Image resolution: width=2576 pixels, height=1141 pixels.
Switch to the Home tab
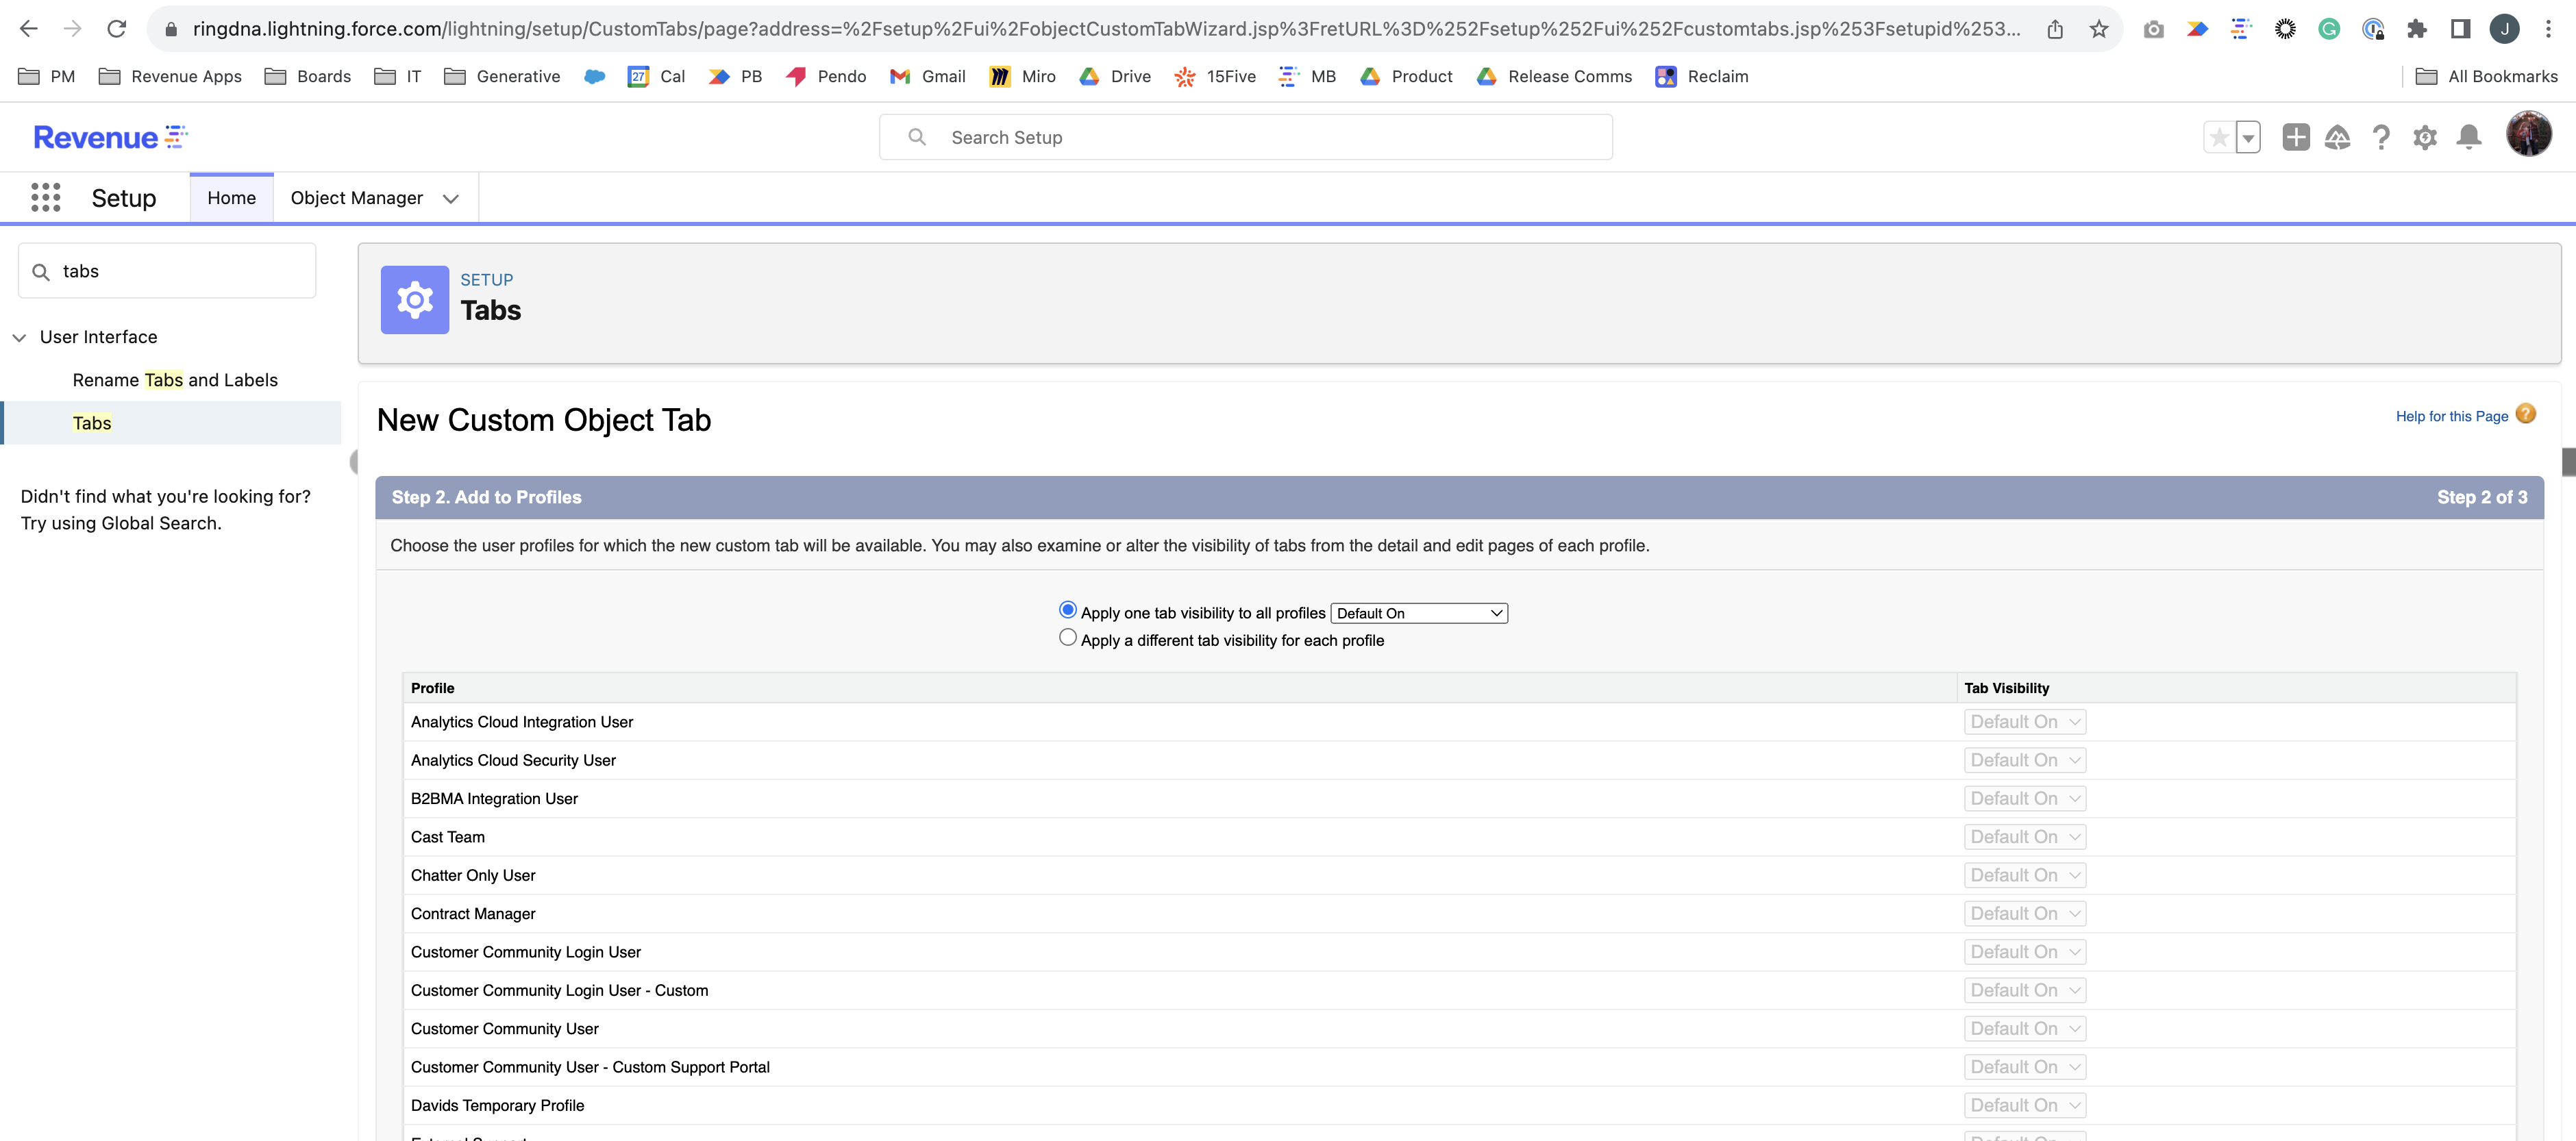pyautogui.click(x=231, y=197)
